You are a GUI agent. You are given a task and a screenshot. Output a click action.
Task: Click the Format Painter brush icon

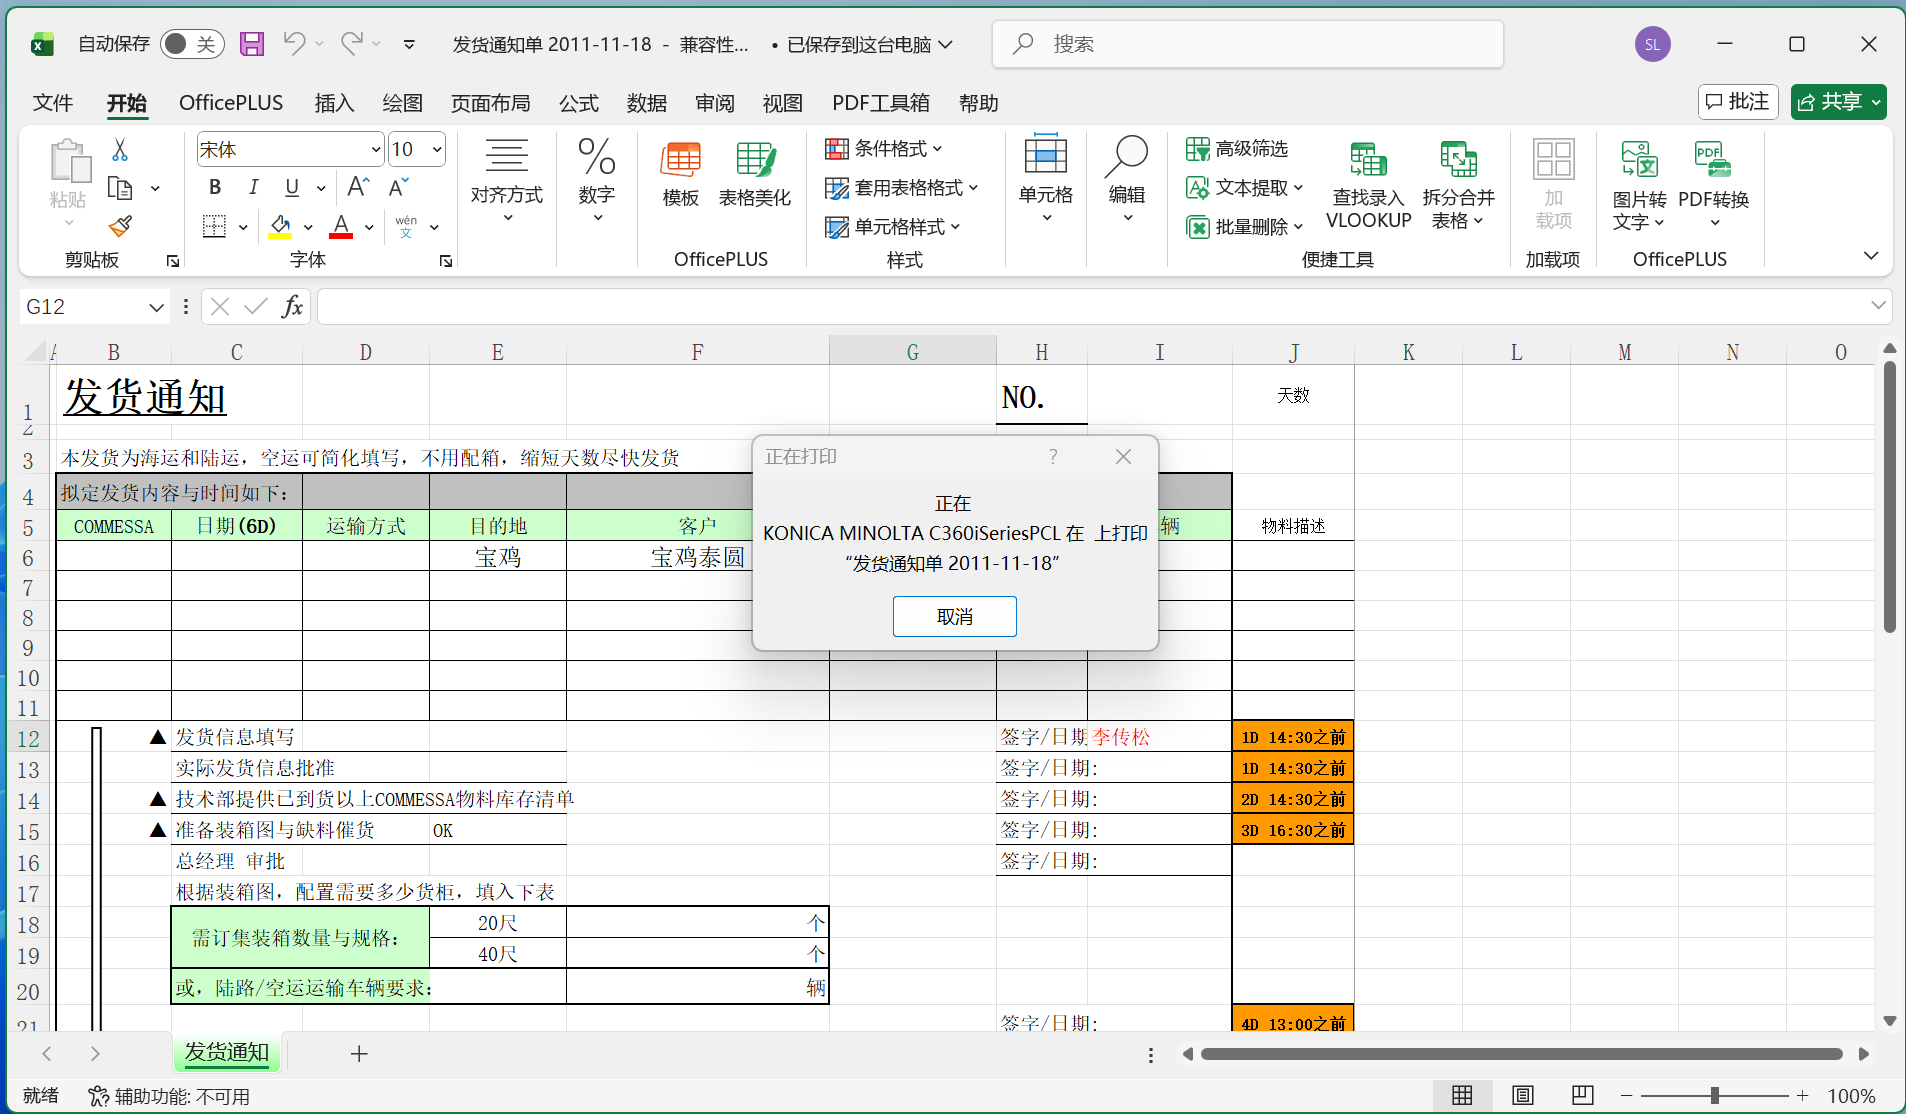(120, 227)
